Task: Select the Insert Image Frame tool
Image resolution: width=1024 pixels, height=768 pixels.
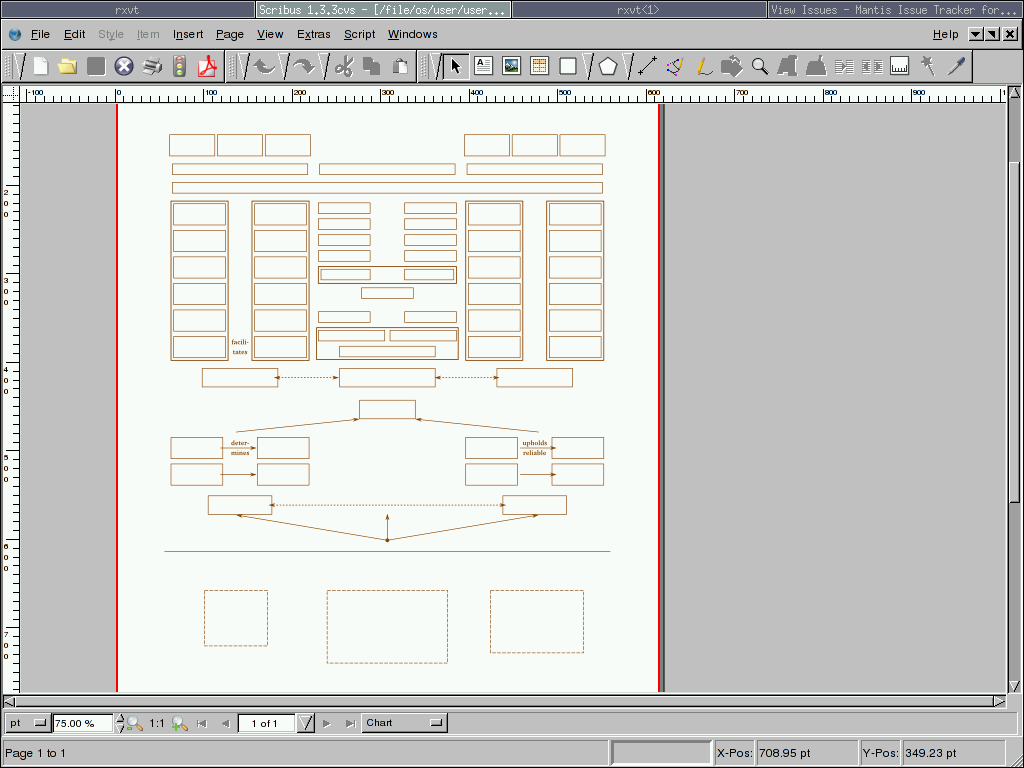Action: (511, 67)
